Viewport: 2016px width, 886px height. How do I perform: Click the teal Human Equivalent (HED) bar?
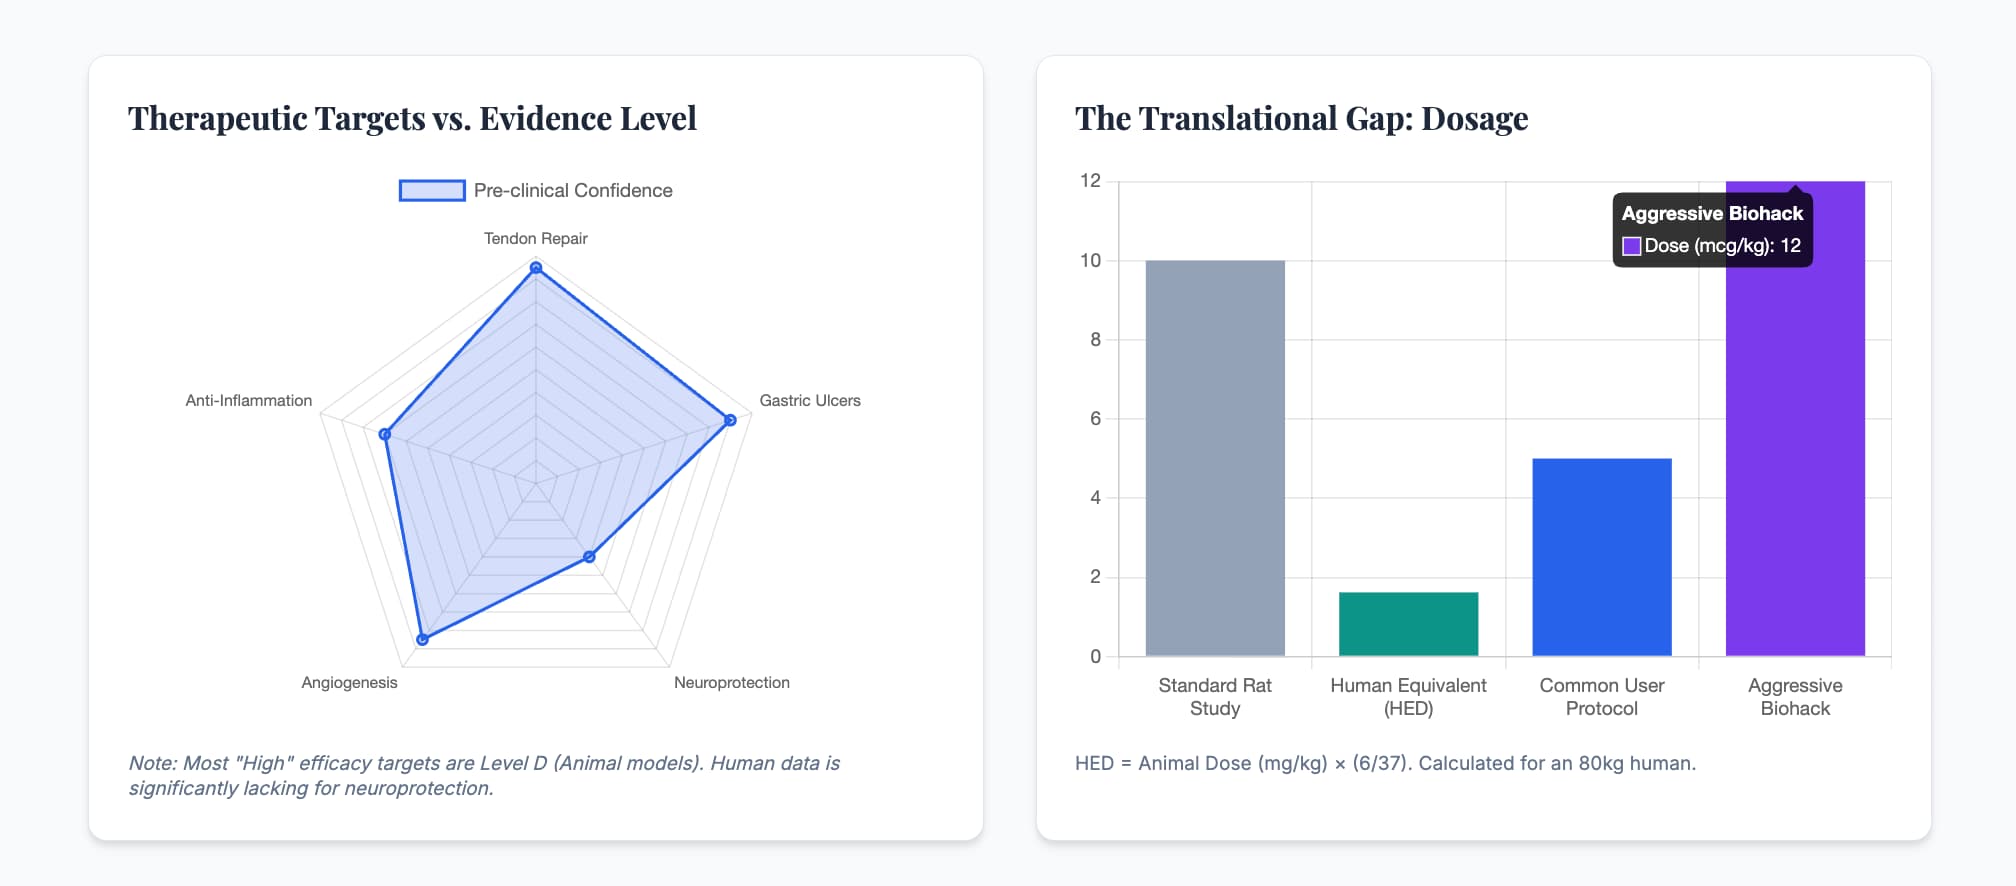pyautogui.click(x=1408, y=624)
